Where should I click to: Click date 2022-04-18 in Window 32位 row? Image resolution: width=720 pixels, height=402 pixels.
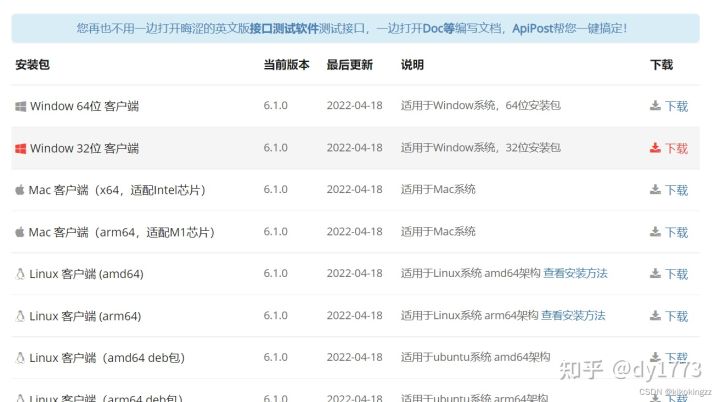(x=354, y=148)
